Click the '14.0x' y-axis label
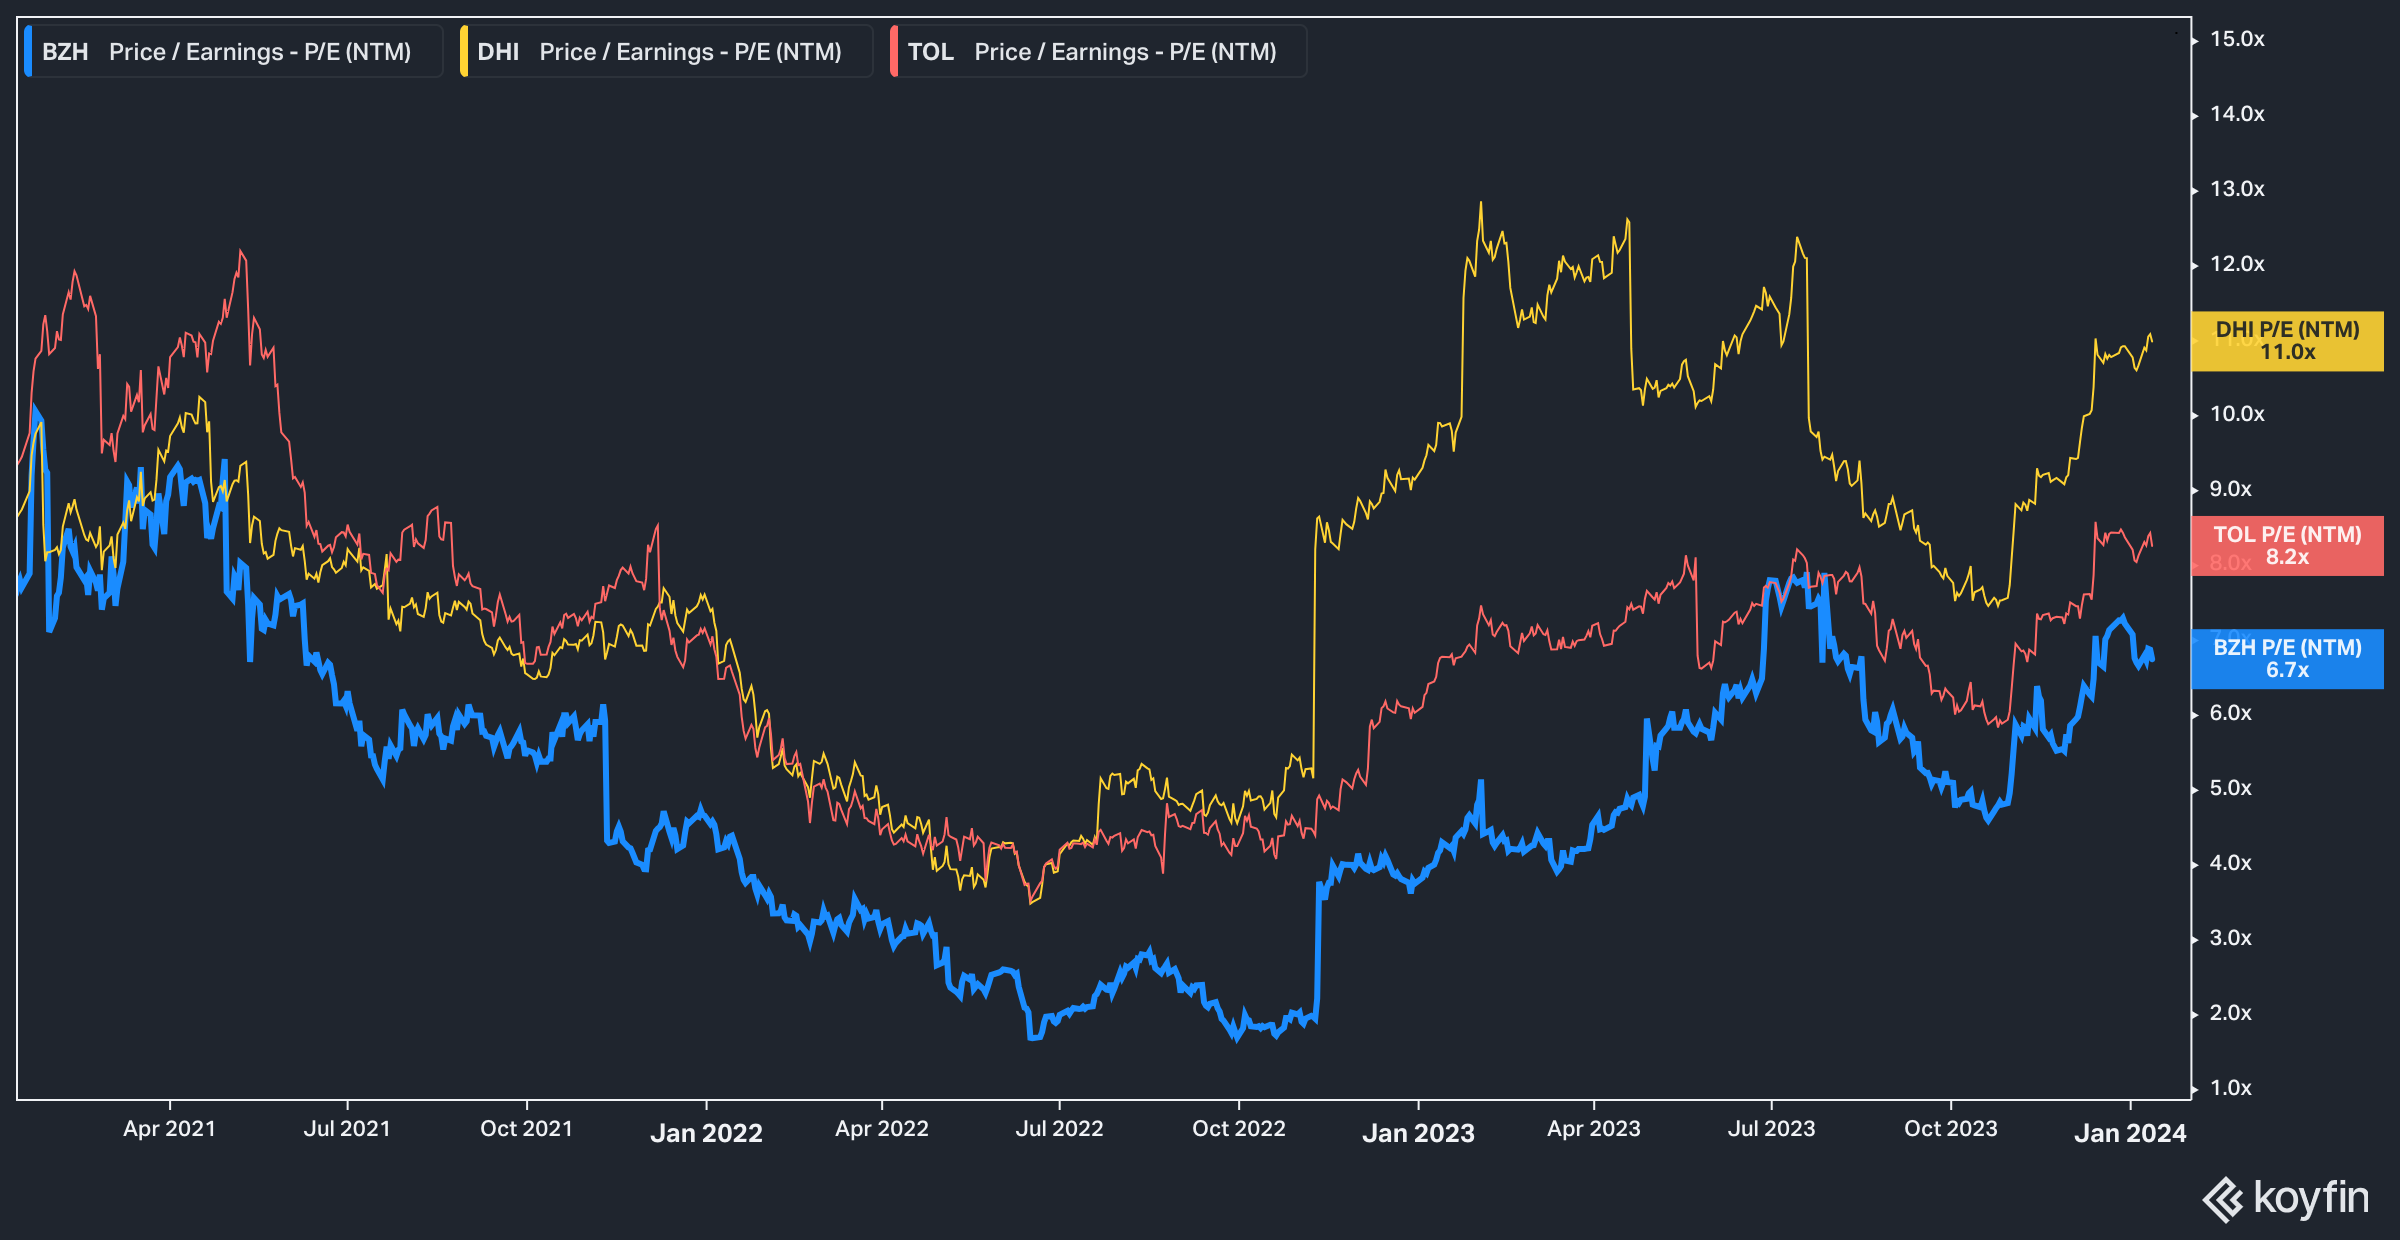 (2237, 114)
